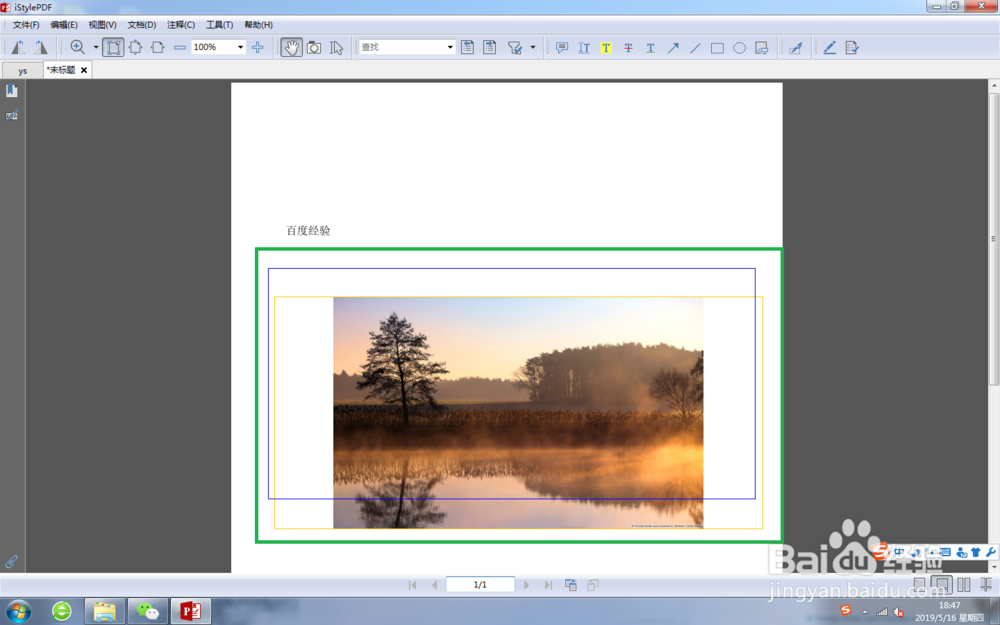The width and height of the screenshot is (1000, 625).
Task: Click the 查找 search field
Action: click(x=402, y=47)
